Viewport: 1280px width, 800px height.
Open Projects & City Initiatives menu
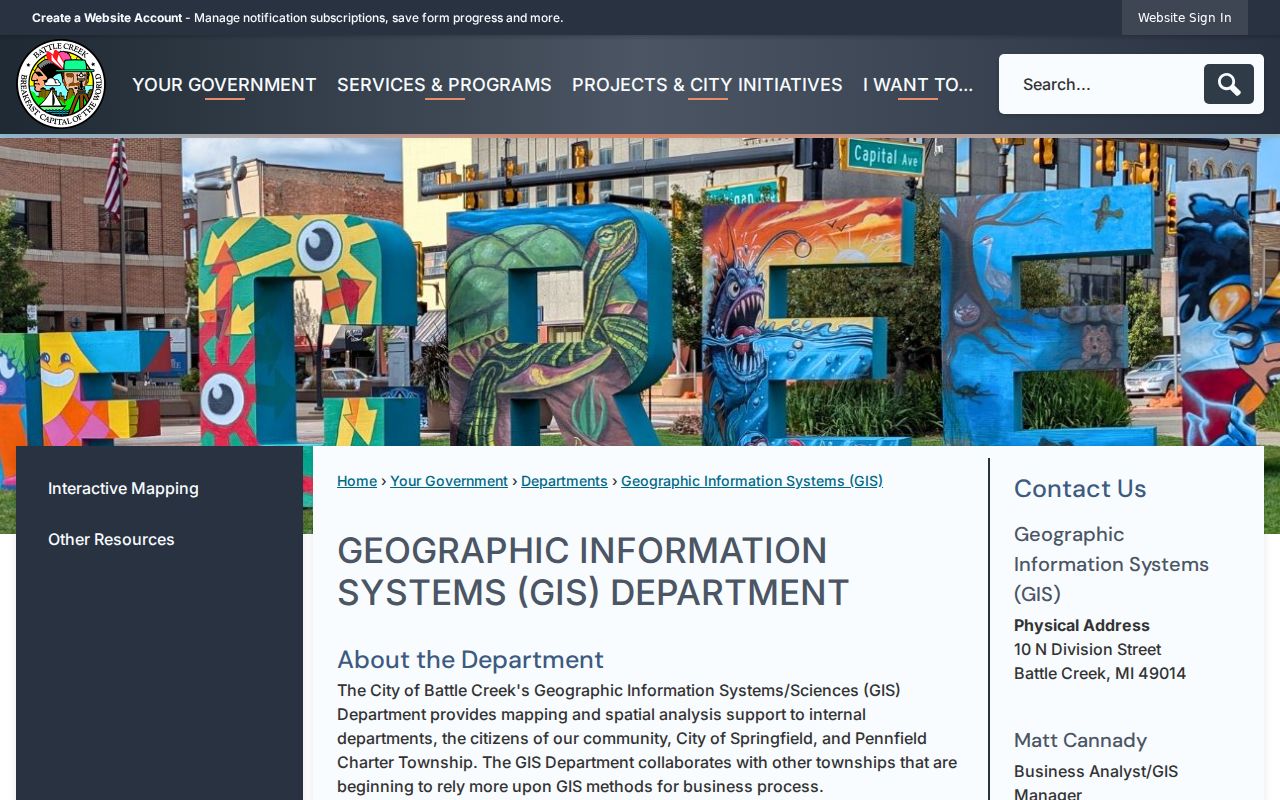pos(707,85)
